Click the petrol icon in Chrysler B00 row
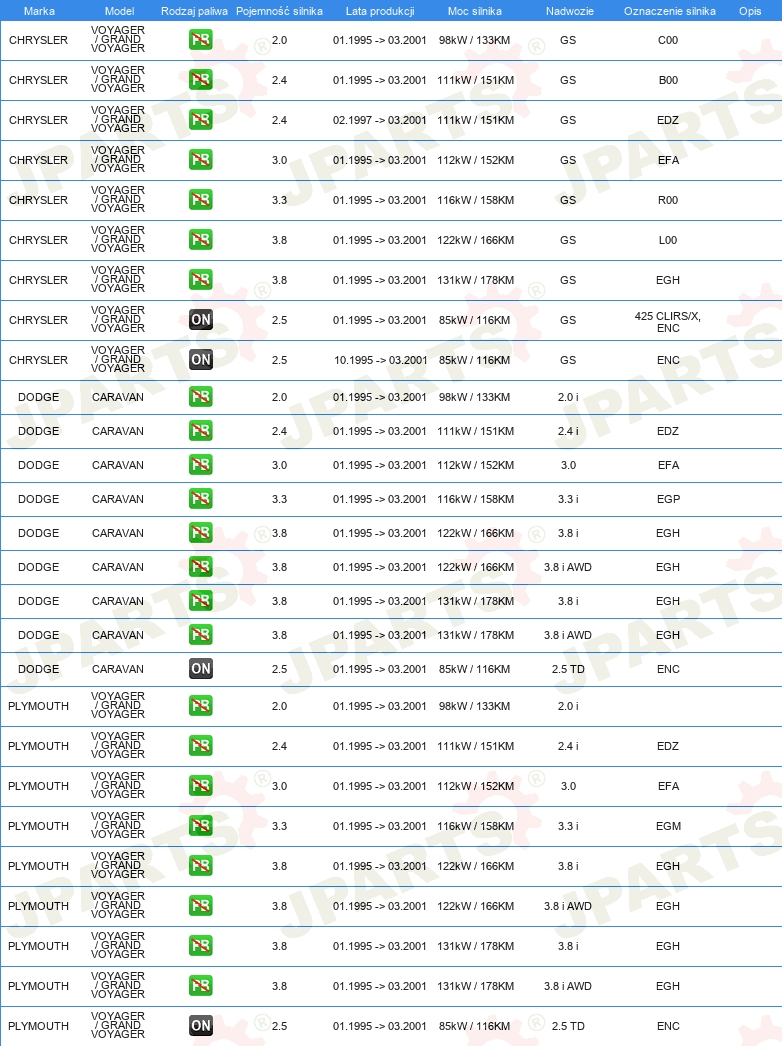 (x=201, y=80)
